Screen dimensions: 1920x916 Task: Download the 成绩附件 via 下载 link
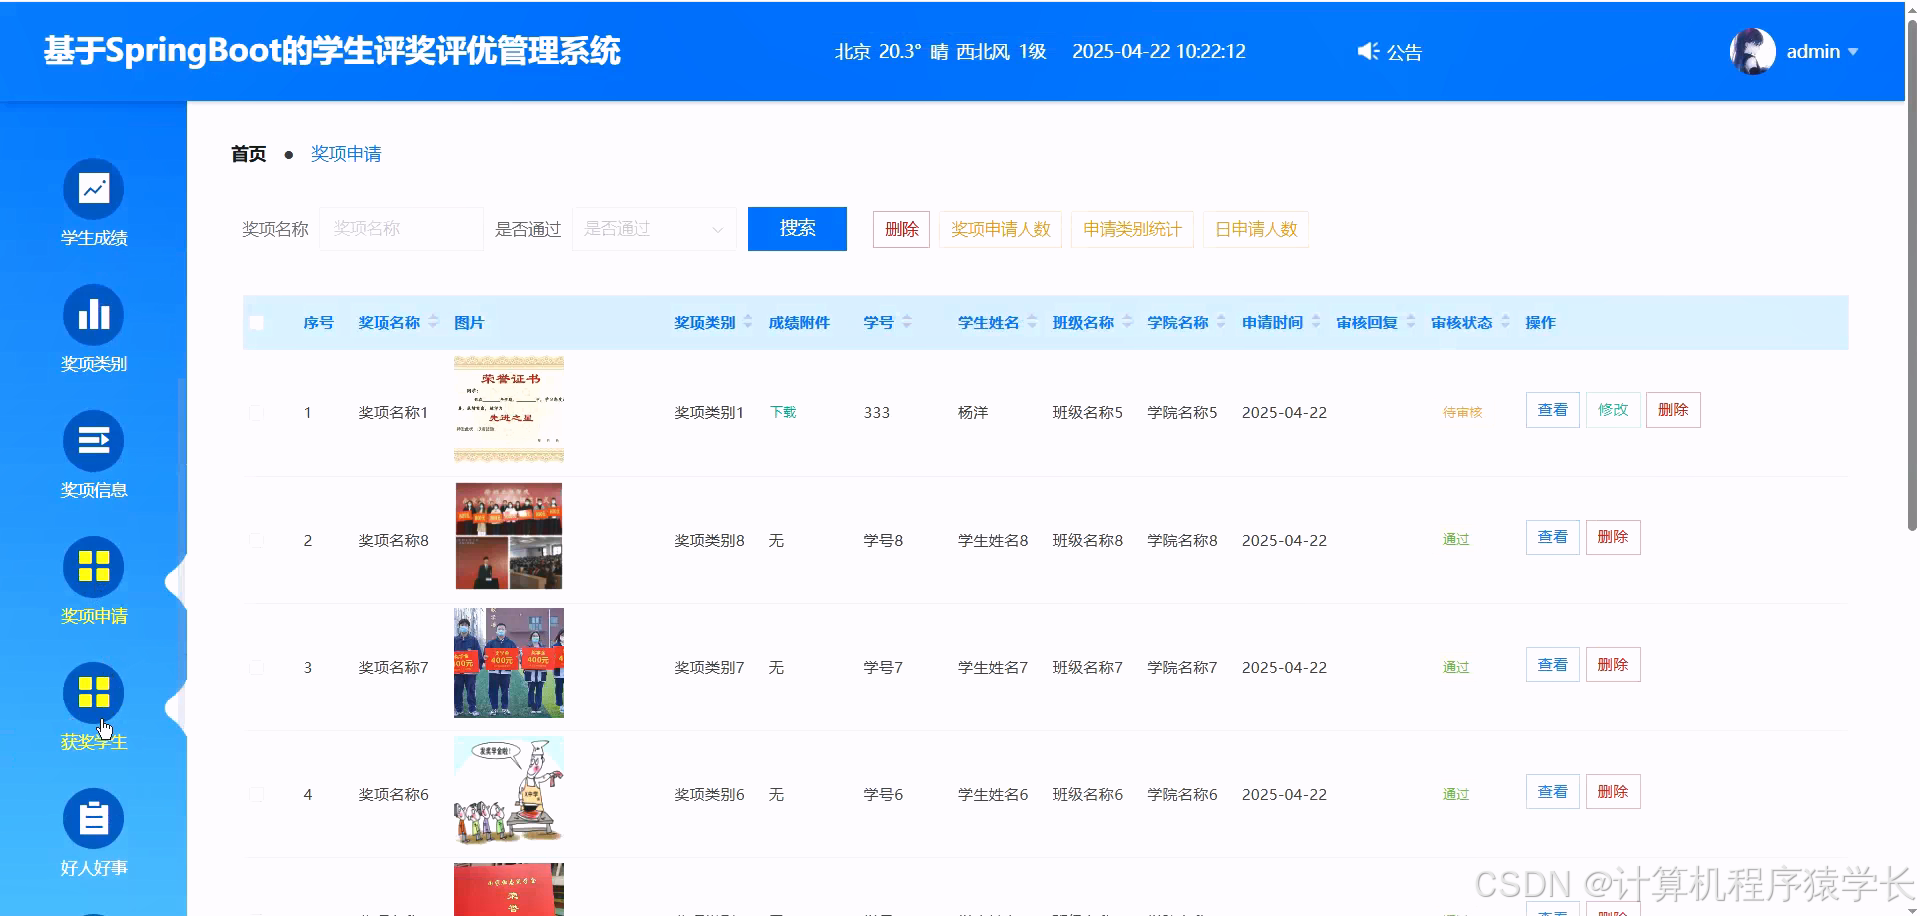coord(783,412)
